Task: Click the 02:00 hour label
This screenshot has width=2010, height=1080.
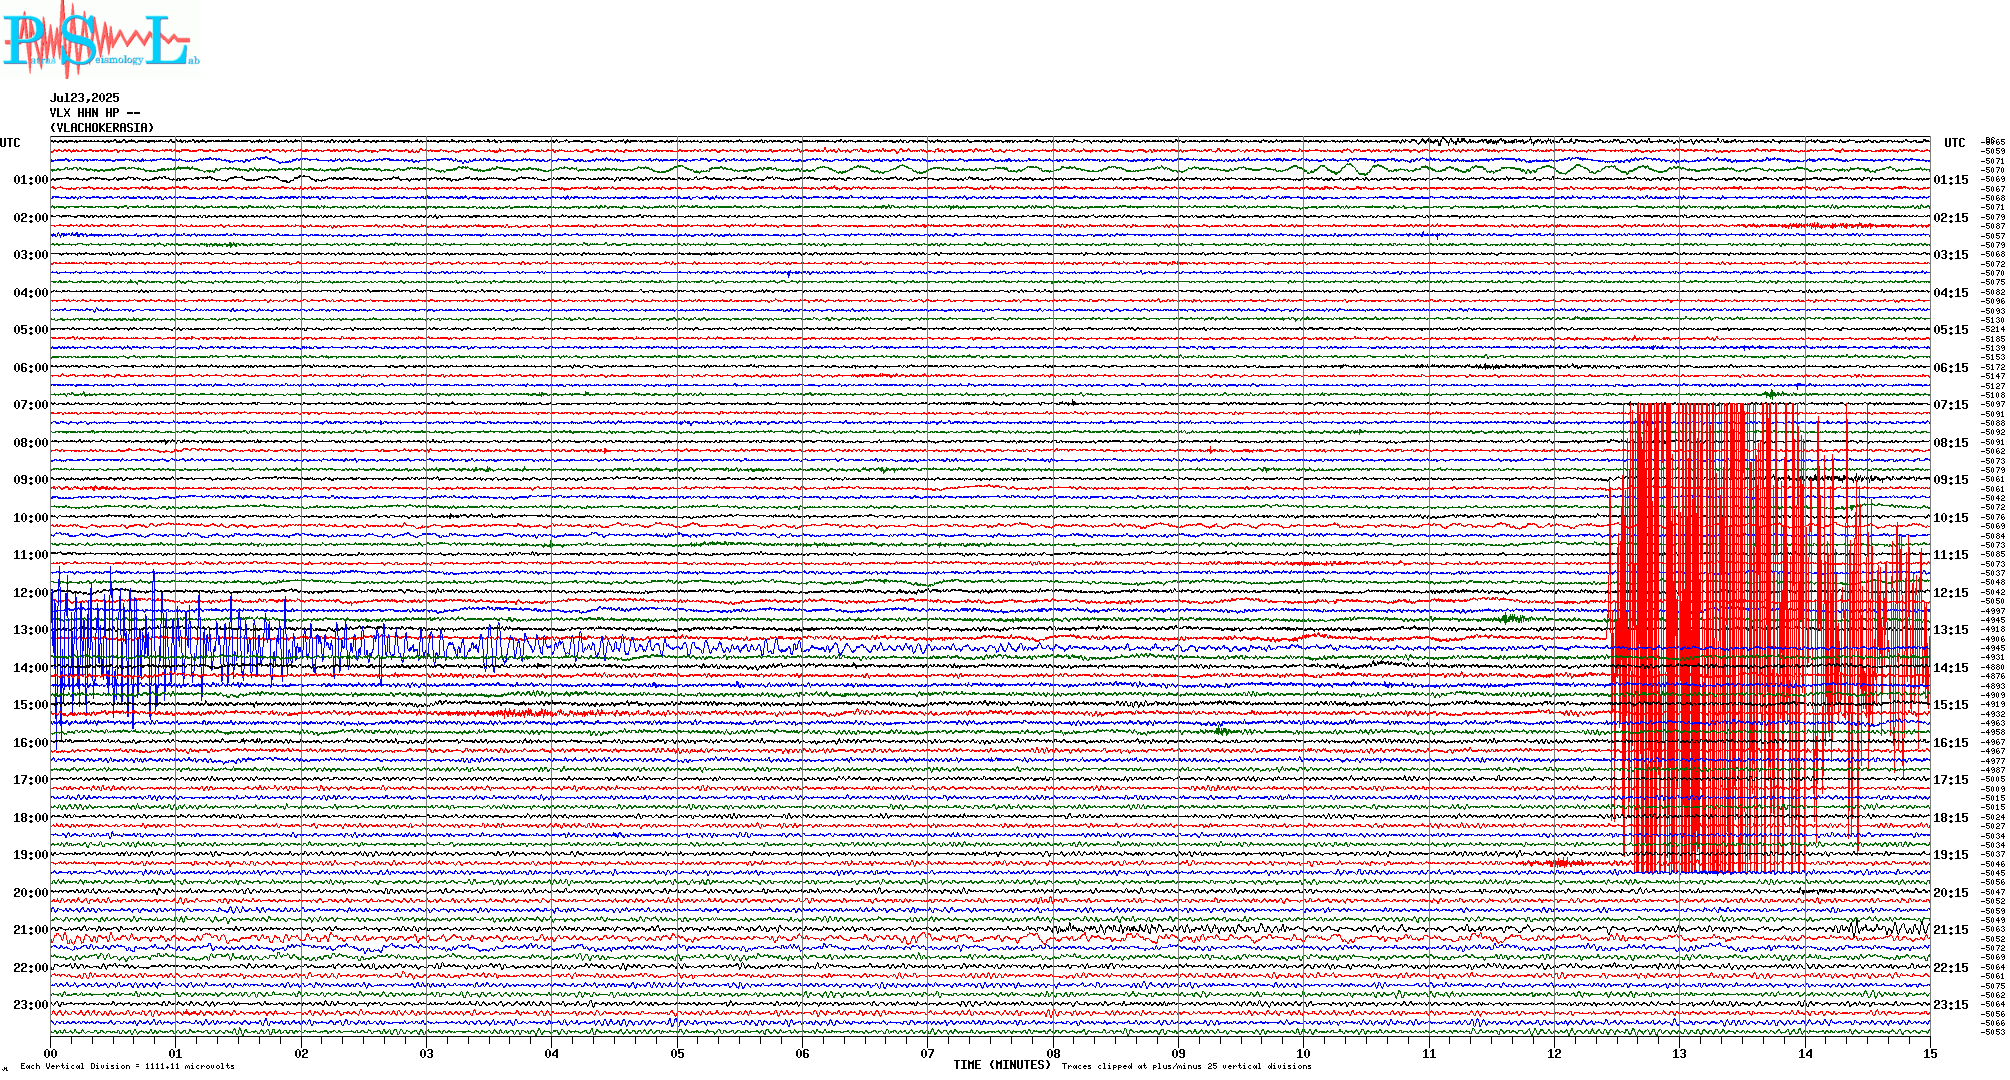Action: tap(31, 218)
